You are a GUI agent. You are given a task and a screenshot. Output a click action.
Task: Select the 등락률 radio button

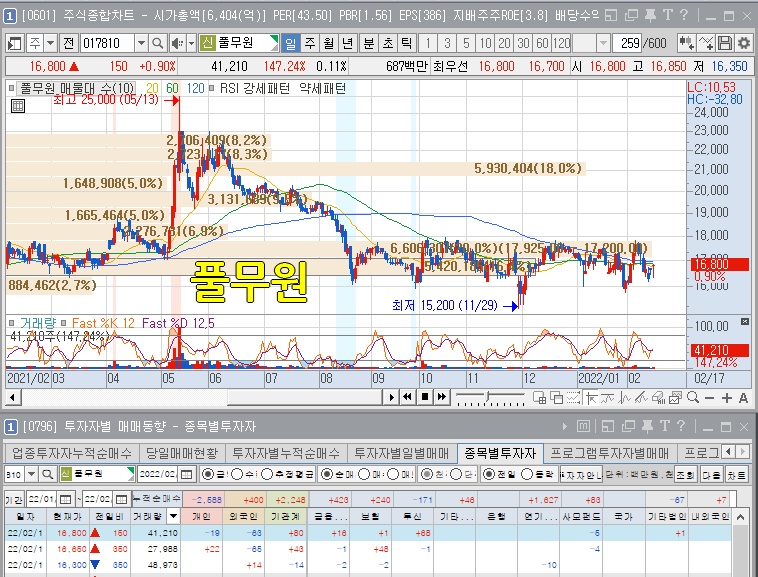(527, 474)
